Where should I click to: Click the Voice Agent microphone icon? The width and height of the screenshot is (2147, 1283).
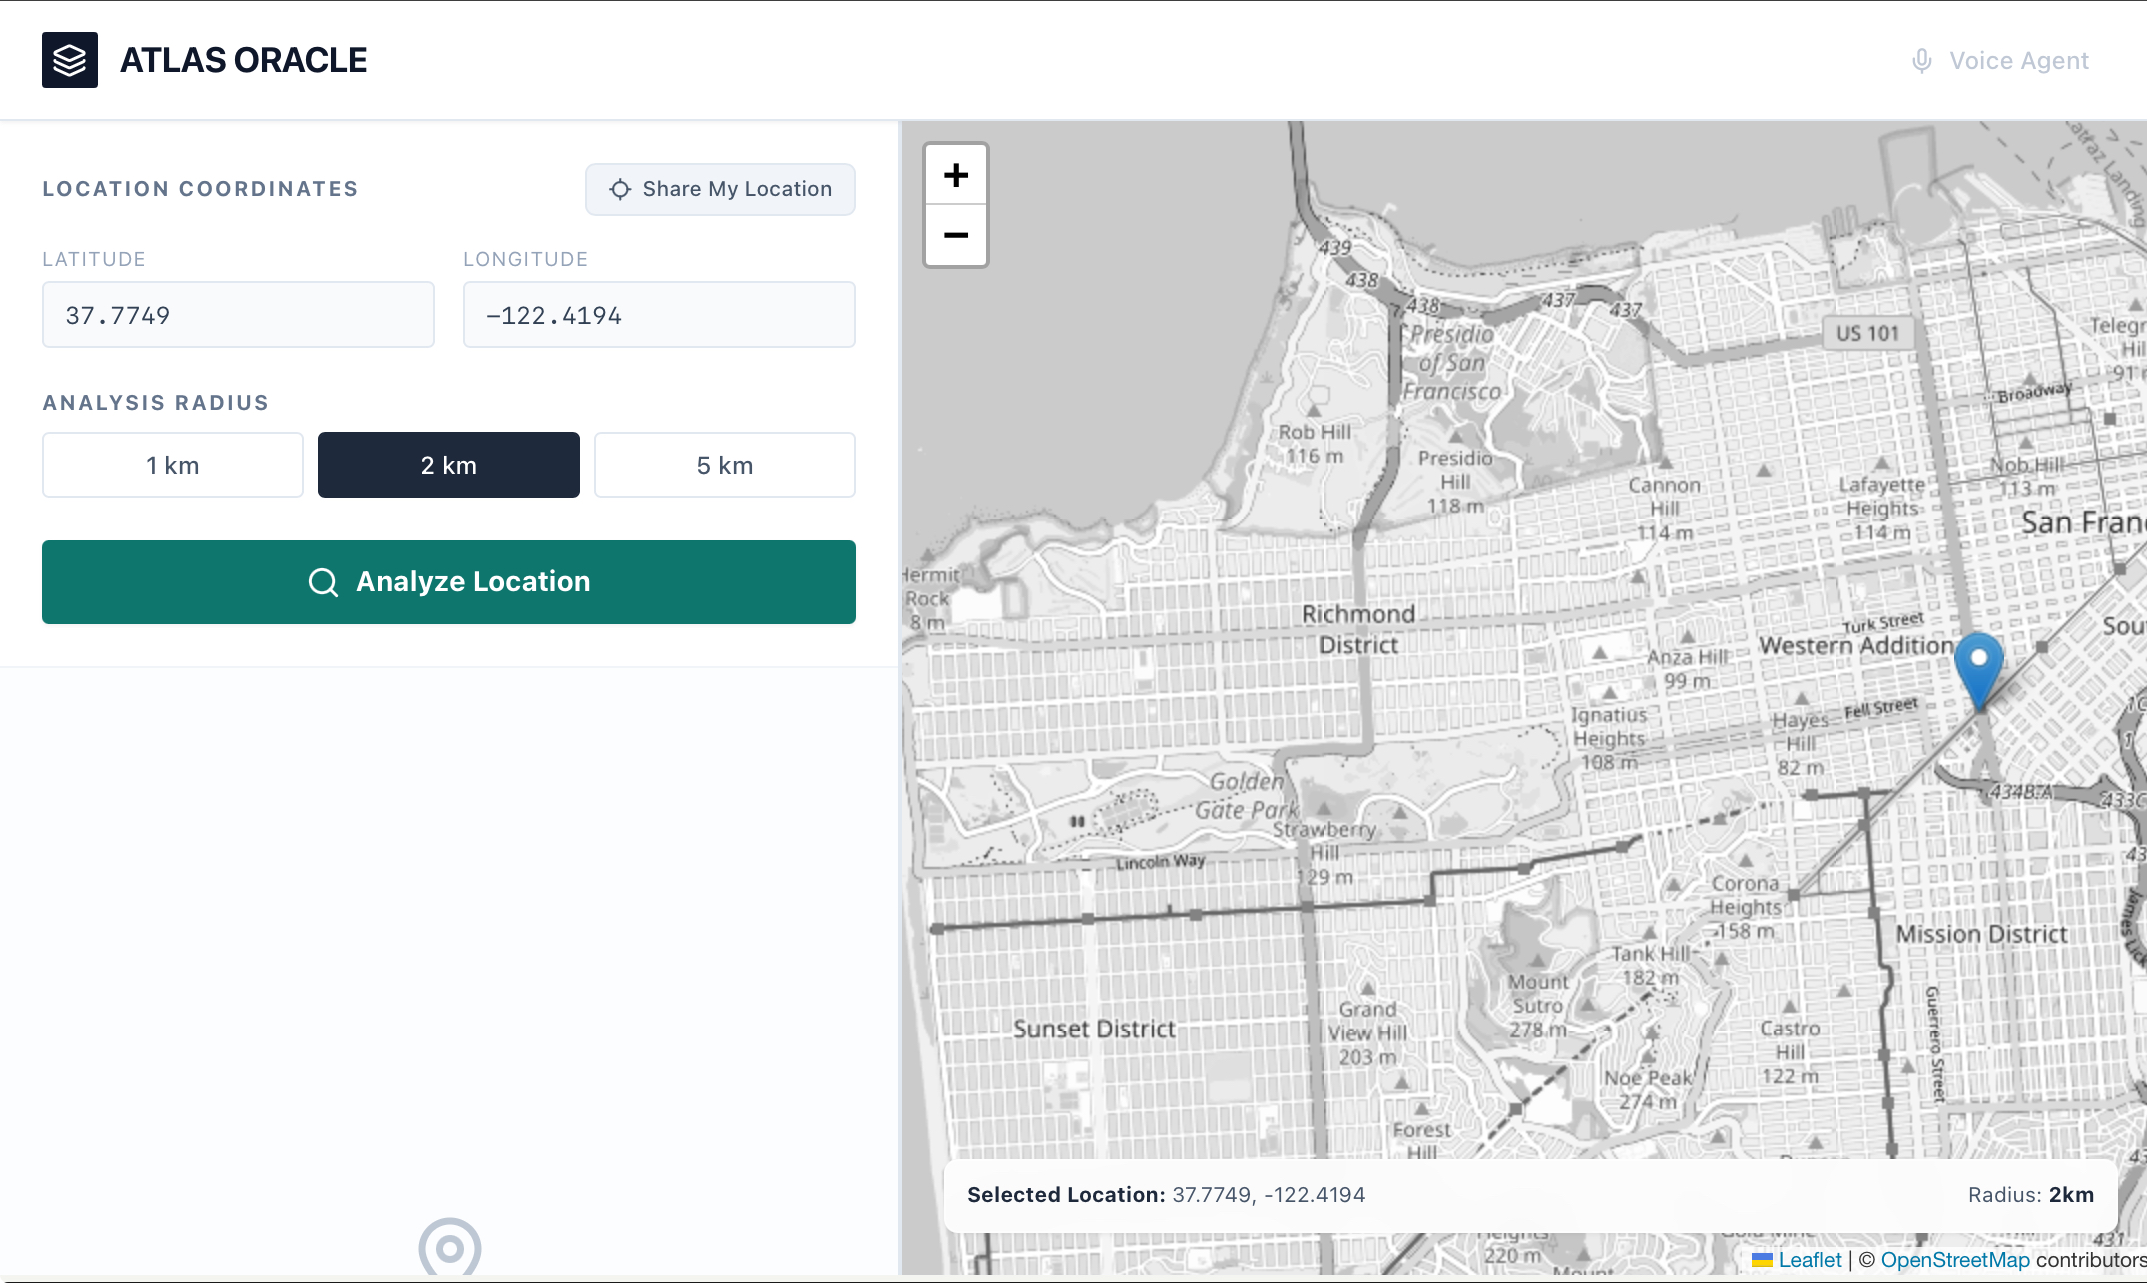[1921, 61]
